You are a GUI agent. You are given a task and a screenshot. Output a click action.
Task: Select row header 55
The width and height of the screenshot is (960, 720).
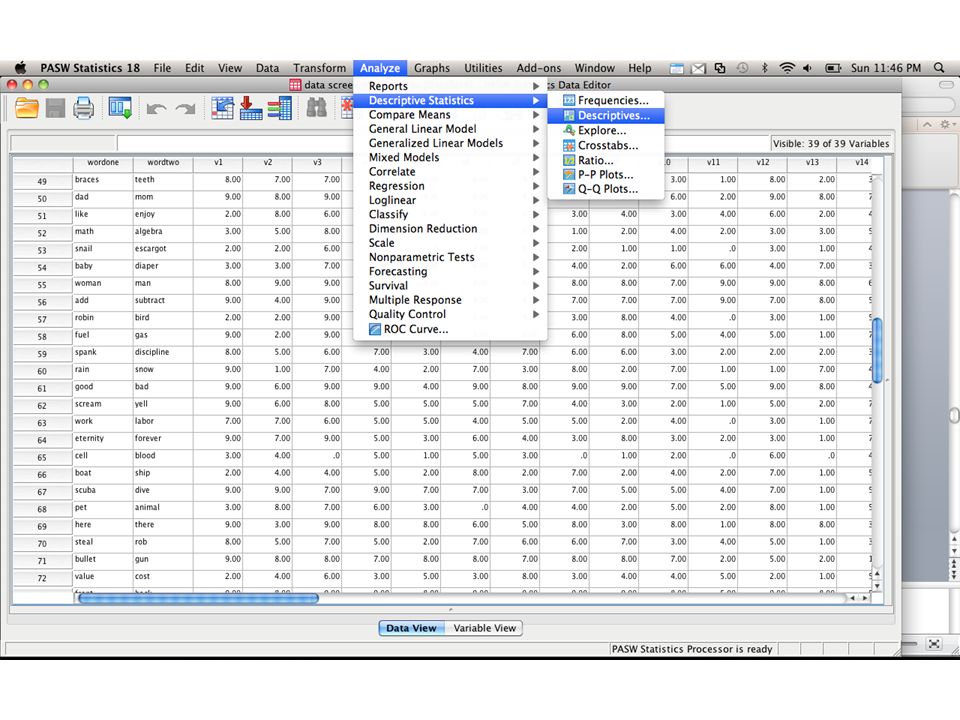coord(42,285)
